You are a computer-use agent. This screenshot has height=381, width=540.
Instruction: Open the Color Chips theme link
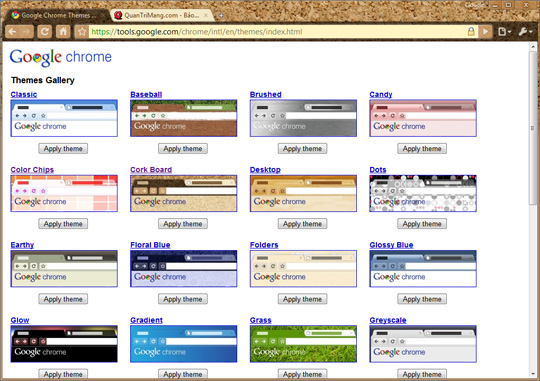point(32,170)
